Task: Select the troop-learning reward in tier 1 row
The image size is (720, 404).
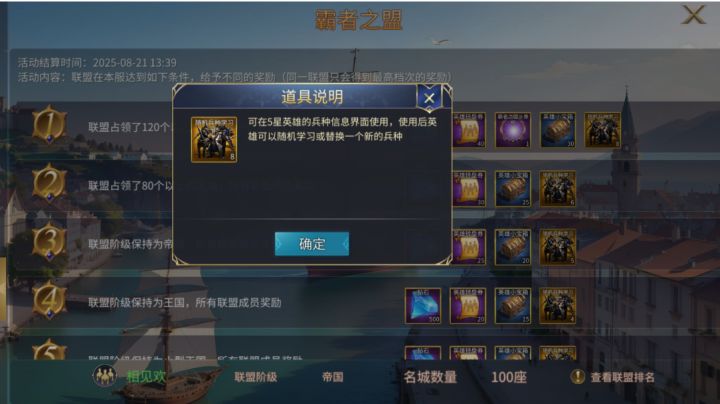Action: click(602, 130)
